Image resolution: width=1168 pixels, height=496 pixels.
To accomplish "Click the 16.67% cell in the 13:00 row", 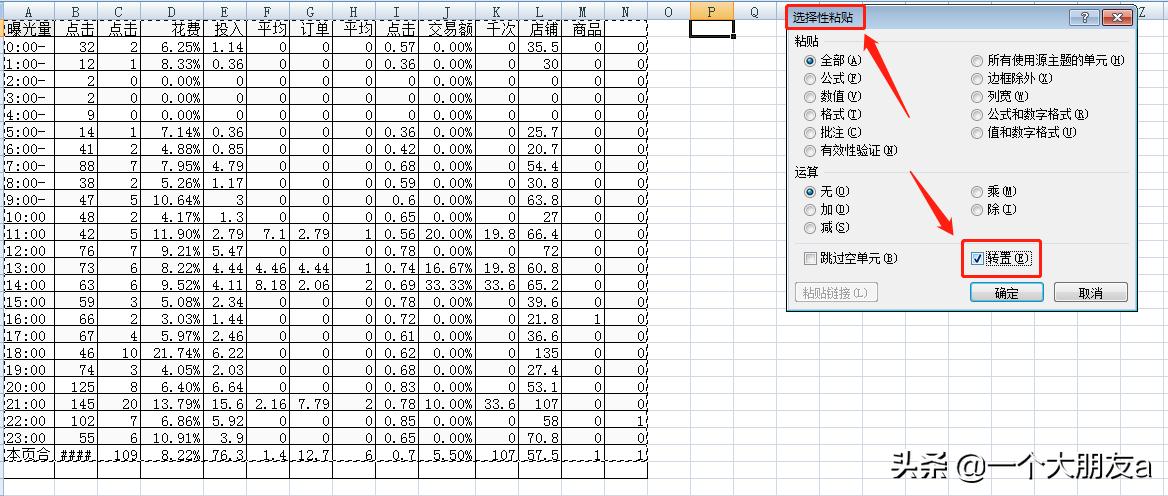I will [447, 268].
